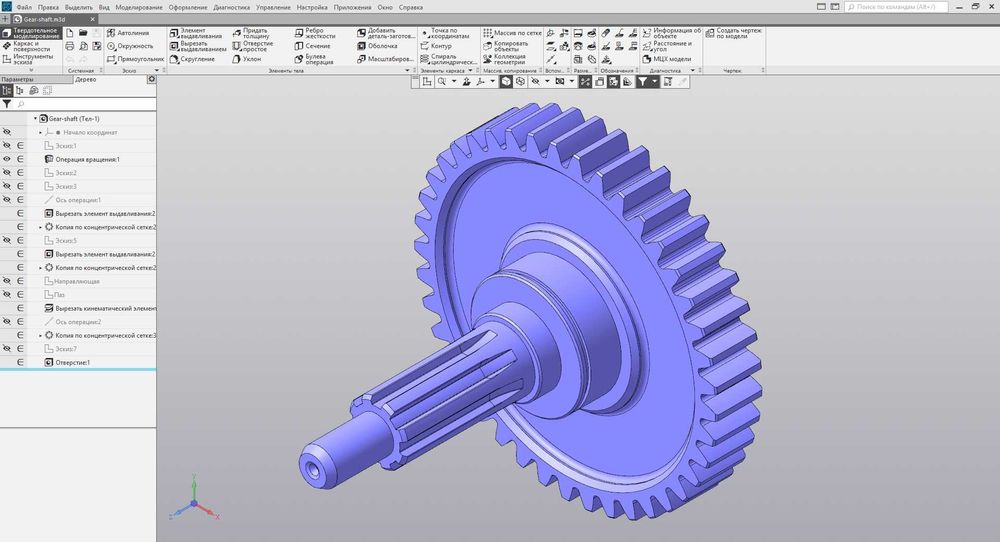Image resolution: width=1000 pixels, height=542 pixels.
Task: Open Расстояние и угол measurement
Action: click(x=667, y=46)
